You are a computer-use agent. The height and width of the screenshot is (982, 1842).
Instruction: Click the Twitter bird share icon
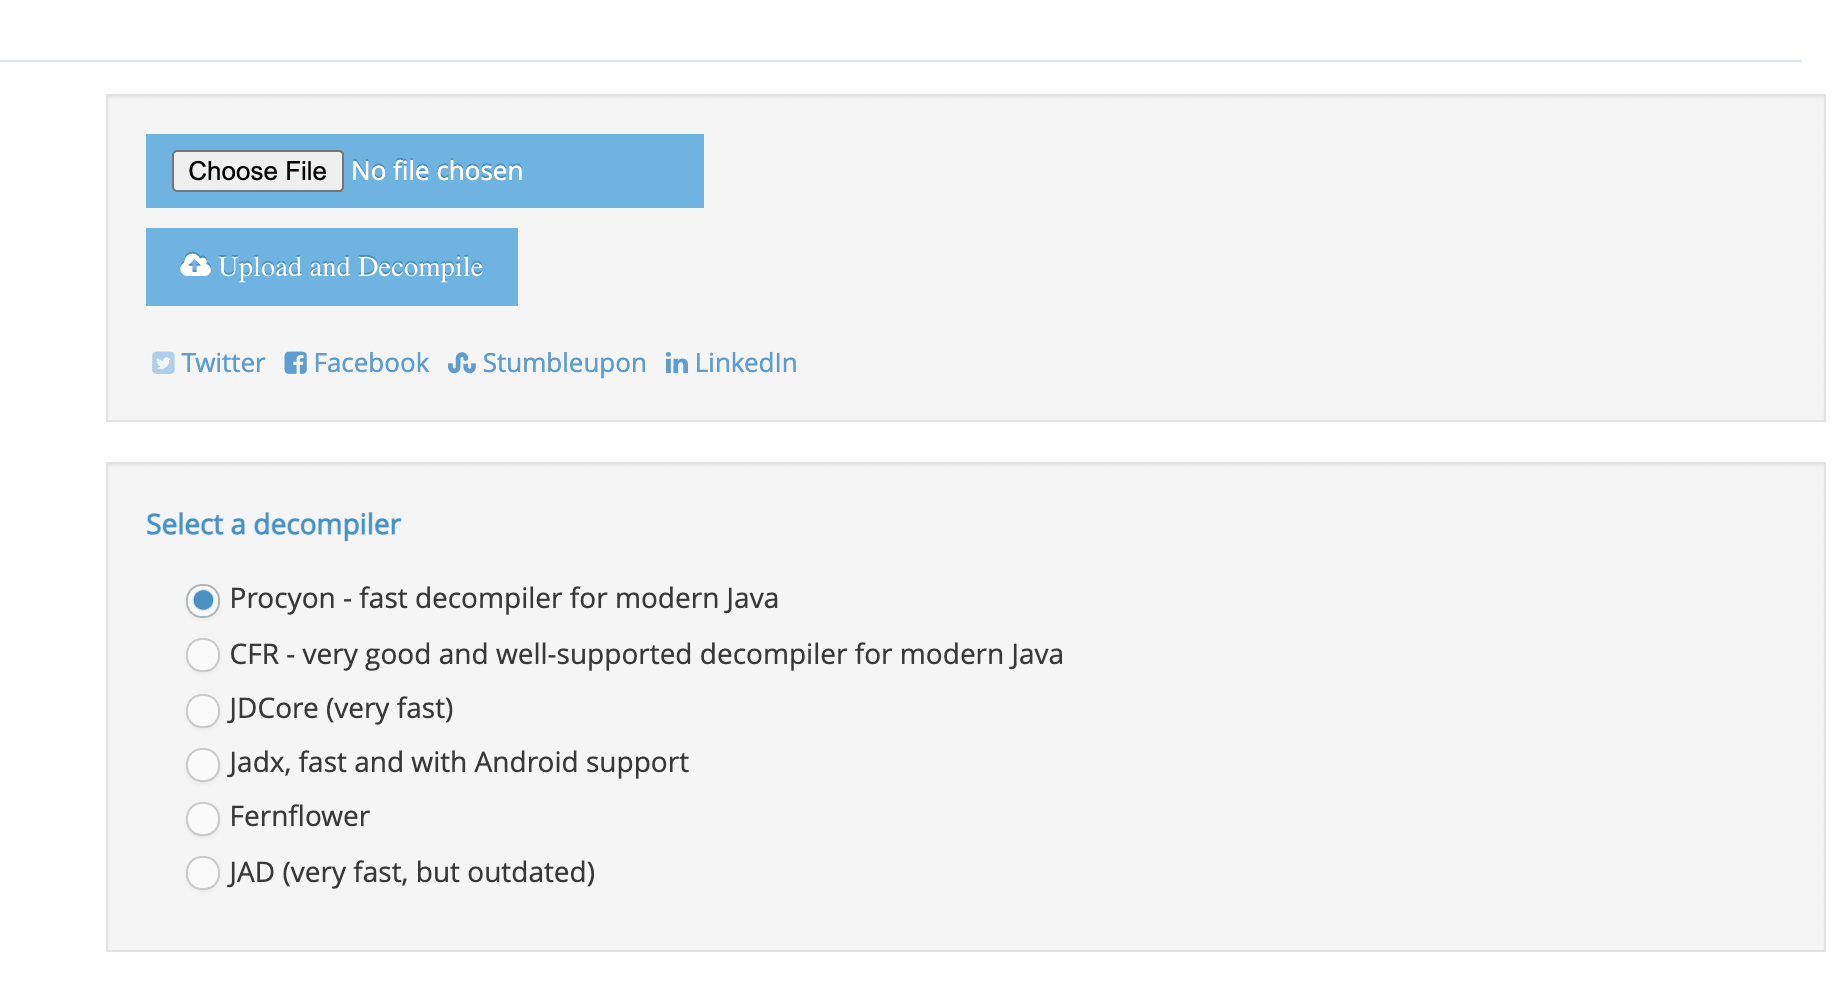163,363
